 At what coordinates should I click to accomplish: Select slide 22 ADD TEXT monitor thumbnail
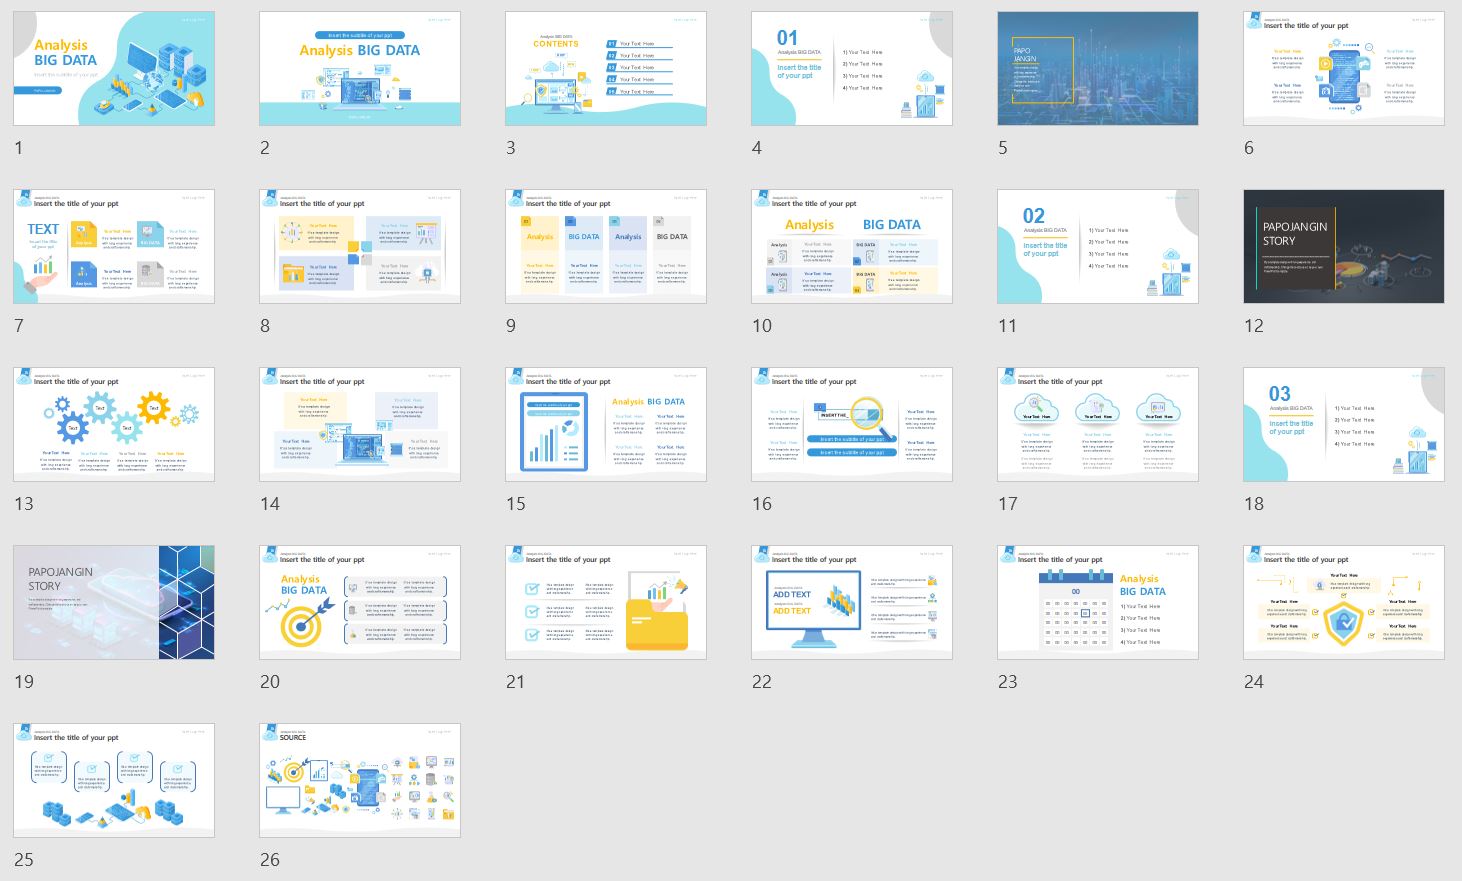852,602
